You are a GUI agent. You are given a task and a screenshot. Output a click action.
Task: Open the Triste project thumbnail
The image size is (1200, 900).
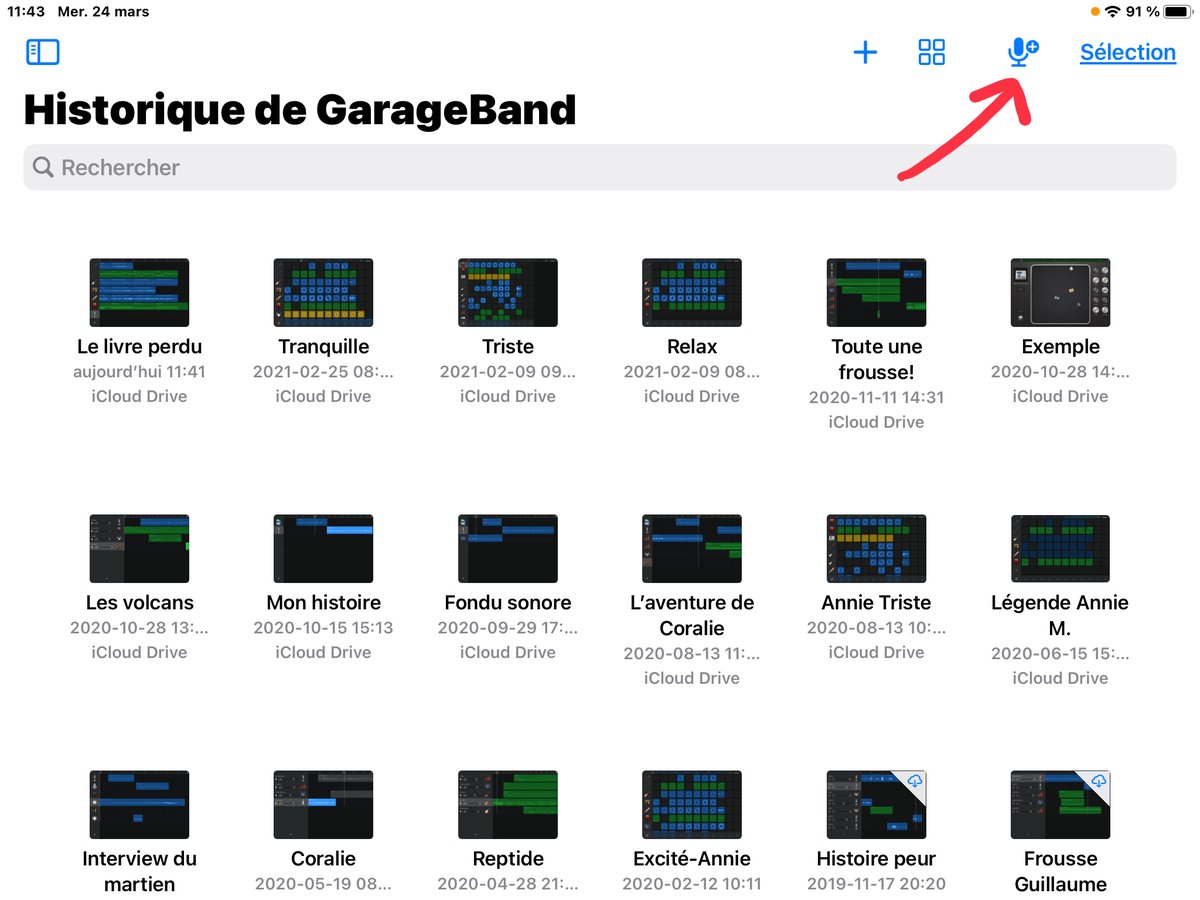point(508,292)
